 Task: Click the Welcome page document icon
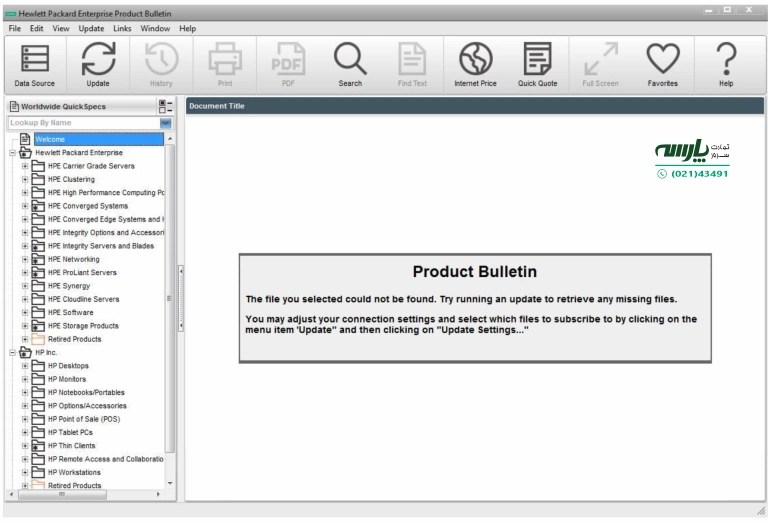tap(25, 139)
